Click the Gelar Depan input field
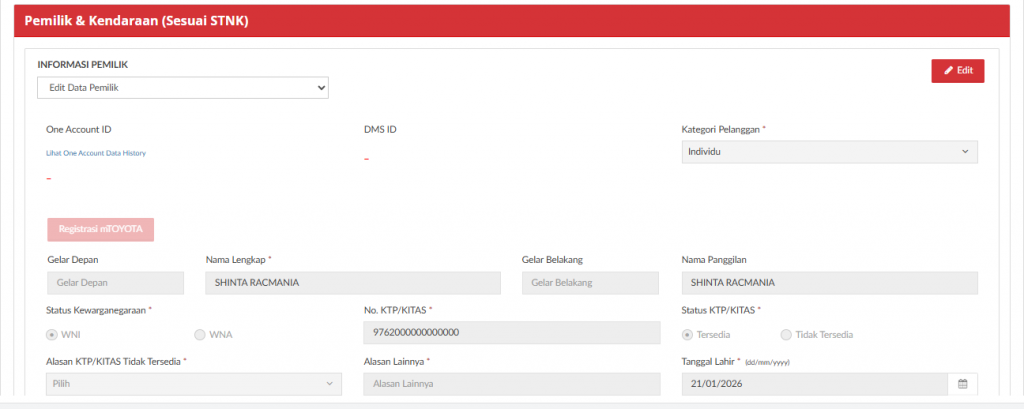 point(115,283)
